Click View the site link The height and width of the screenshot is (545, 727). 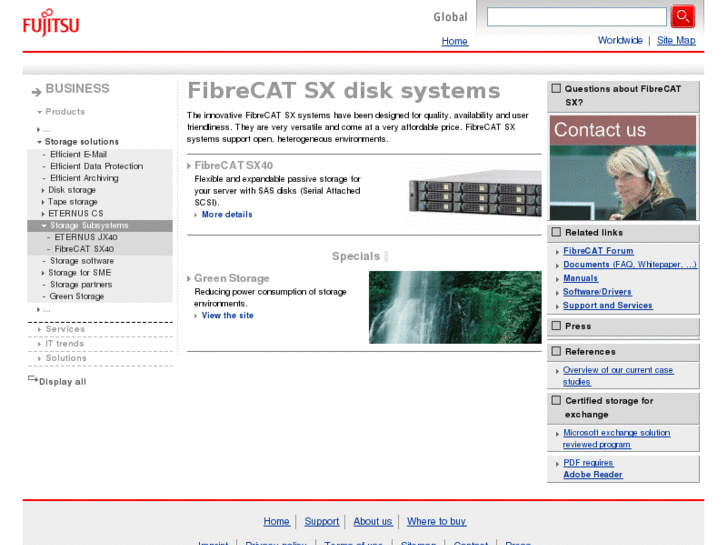(227, 315)
